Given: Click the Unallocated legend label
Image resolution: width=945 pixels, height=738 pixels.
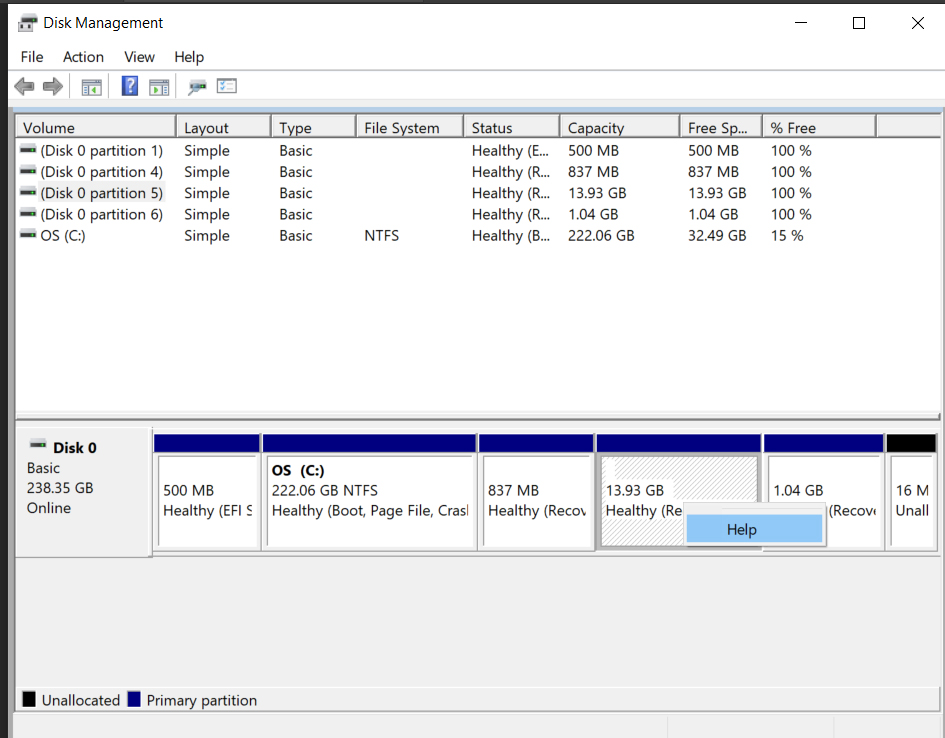Looking at the screenshot, I should (81, 700).
